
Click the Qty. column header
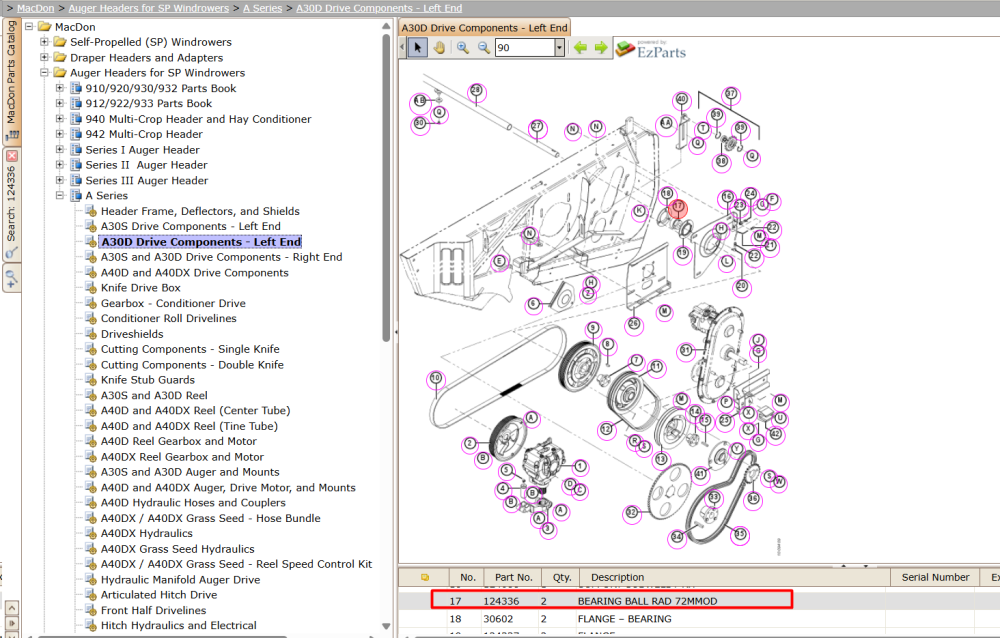click(562, 577)
